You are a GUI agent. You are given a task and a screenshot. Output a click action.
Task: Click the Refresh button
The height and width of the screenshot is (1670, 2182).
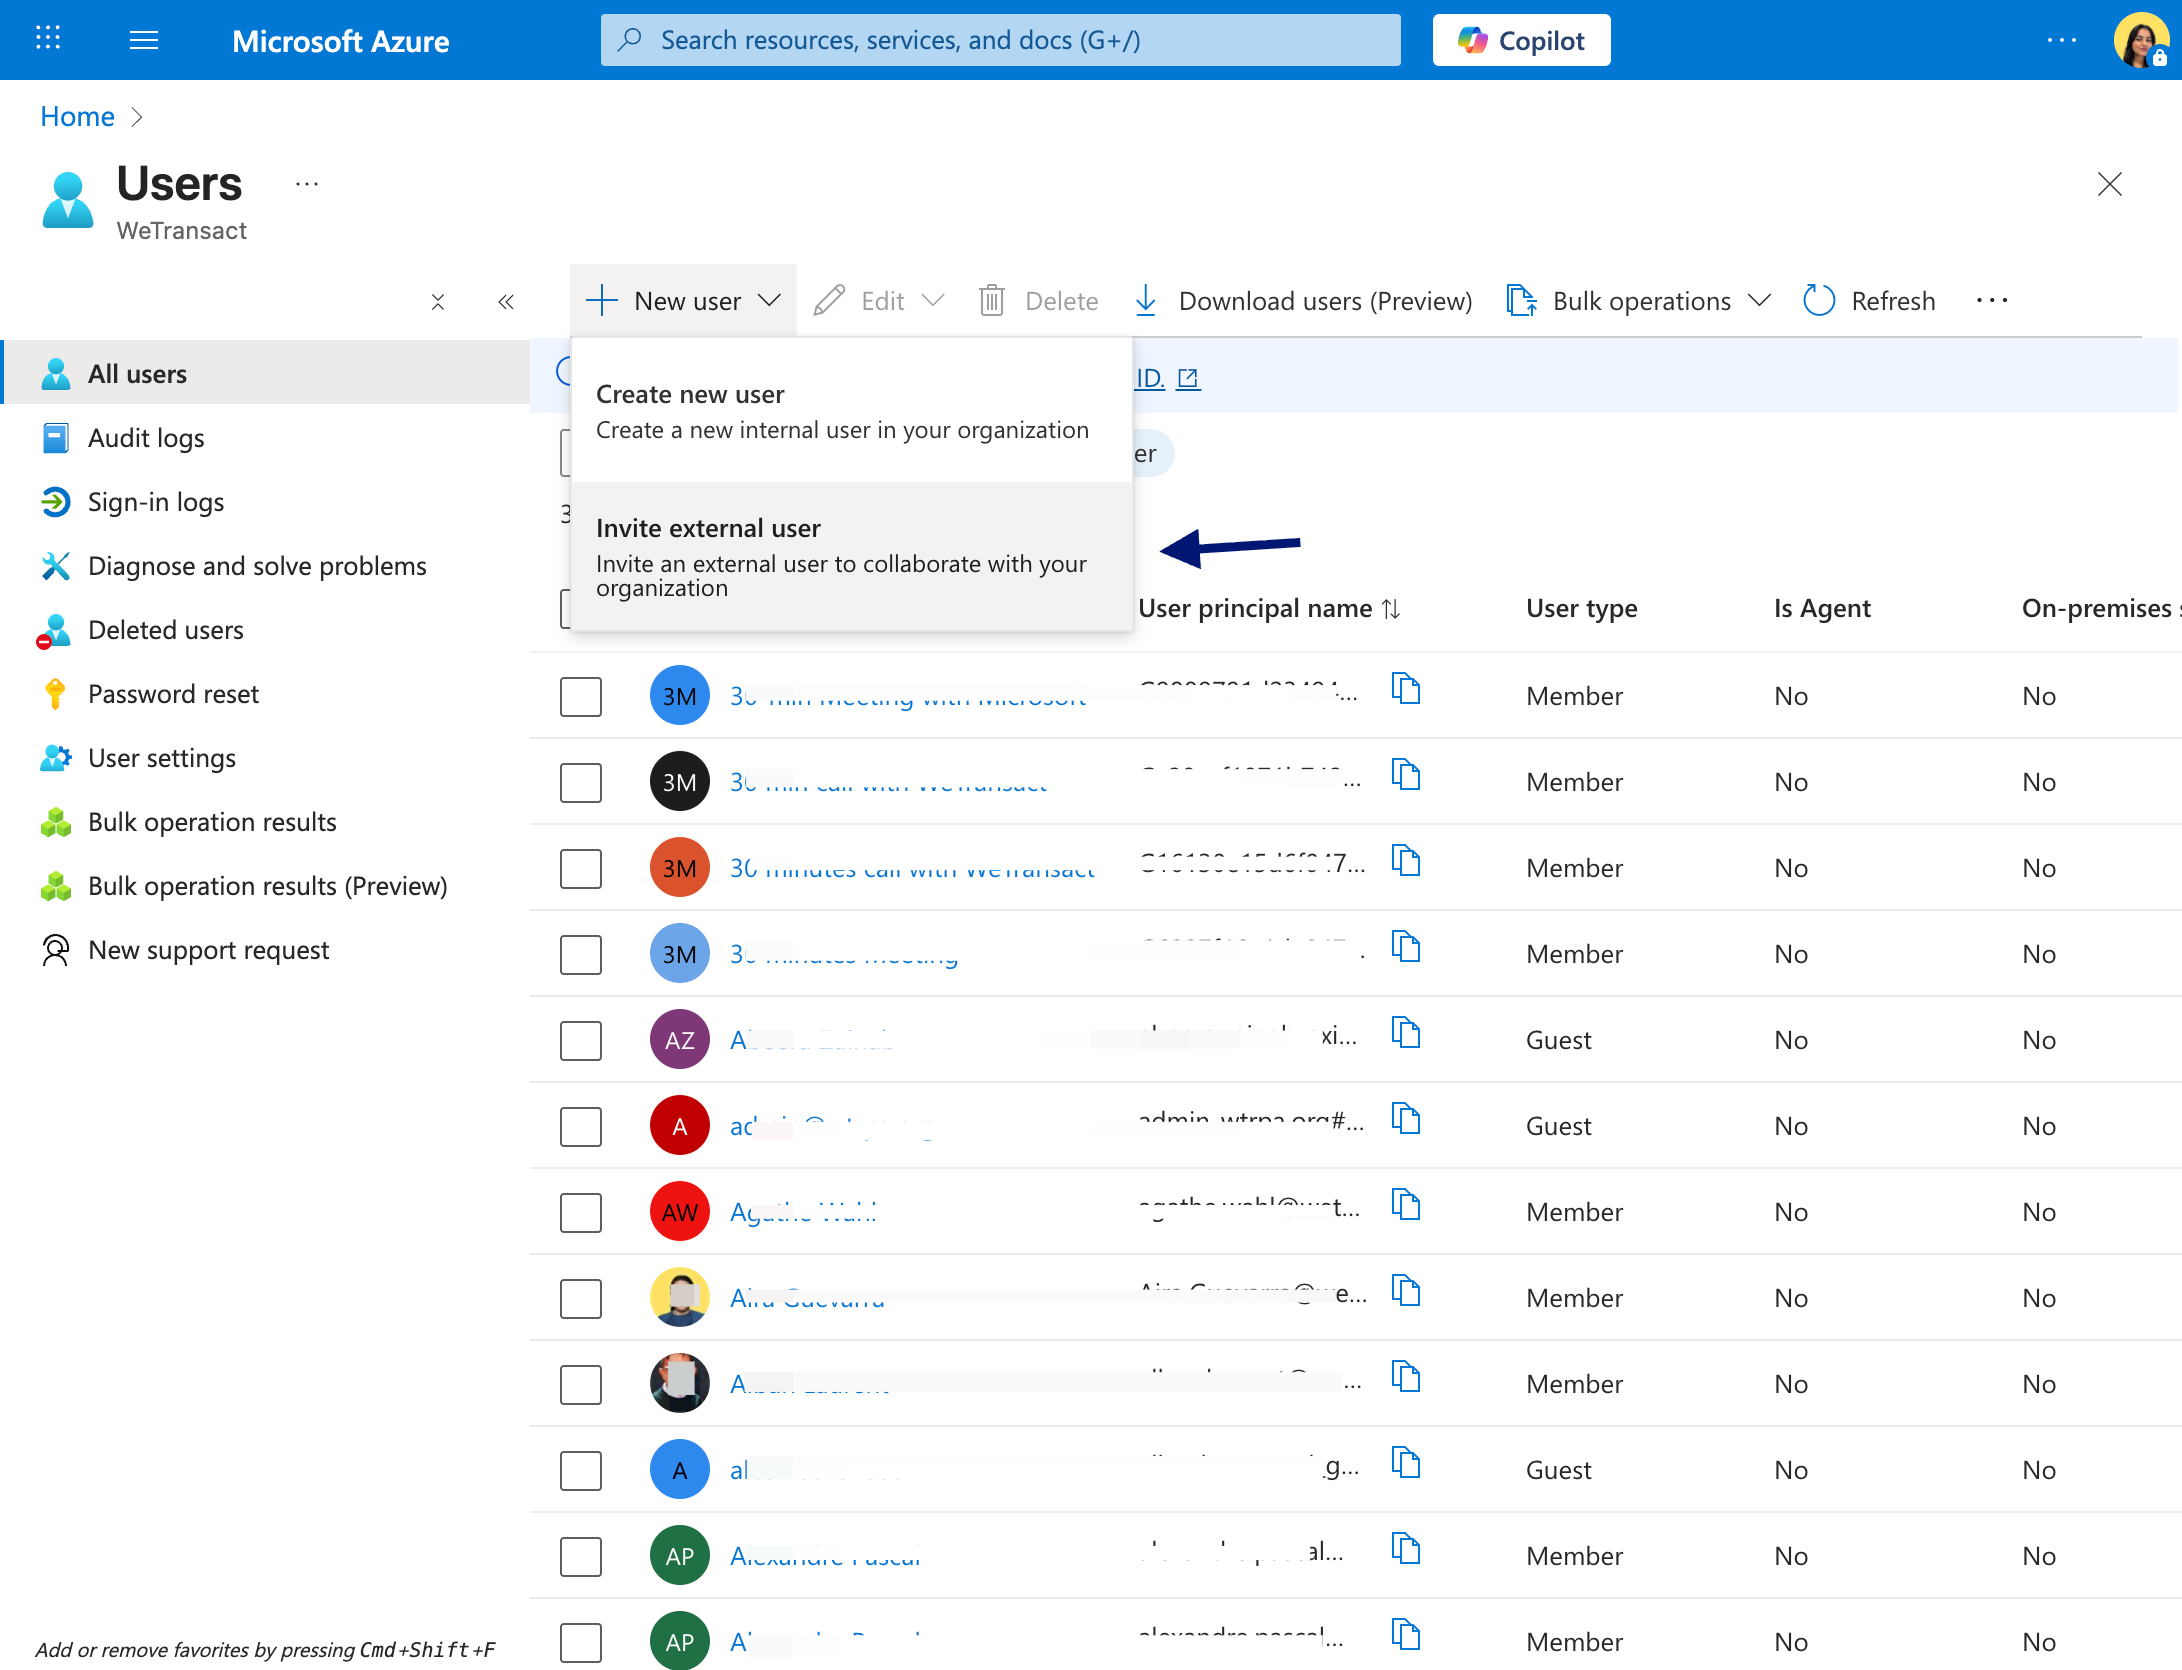1869,301
